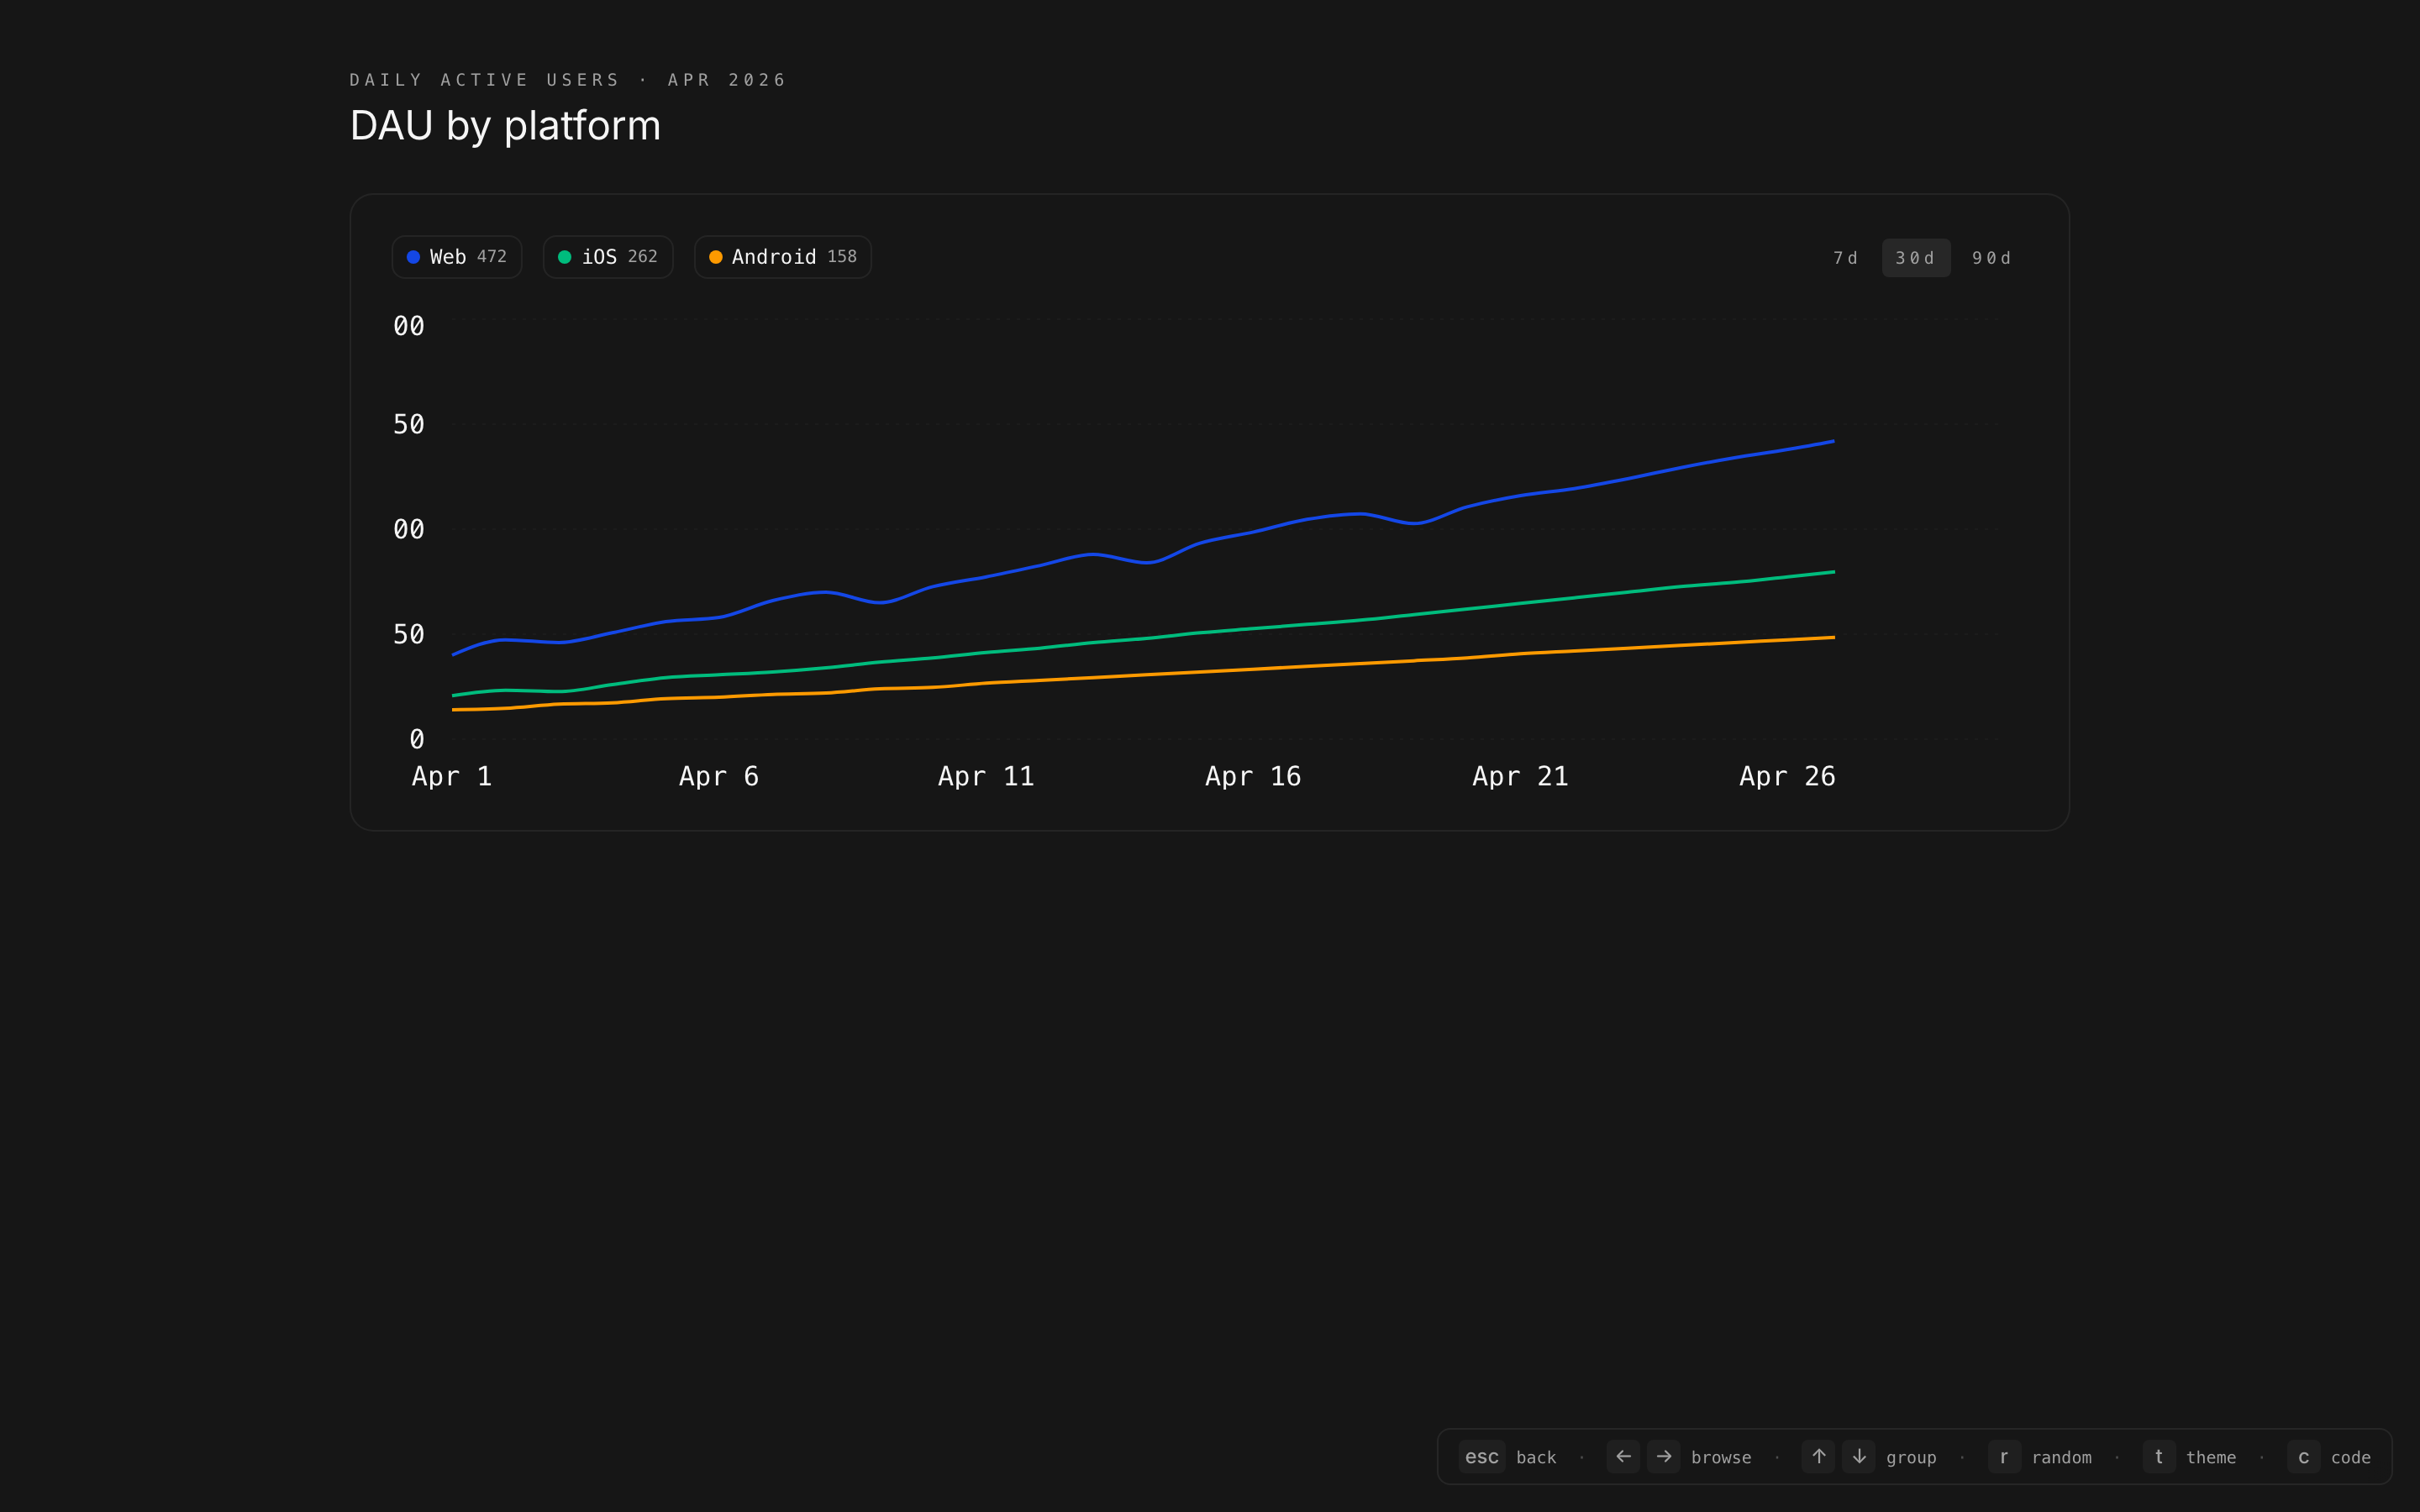Click the esc back key
Screen dimensions: 2420x1512
[x=1481, y=1457]
